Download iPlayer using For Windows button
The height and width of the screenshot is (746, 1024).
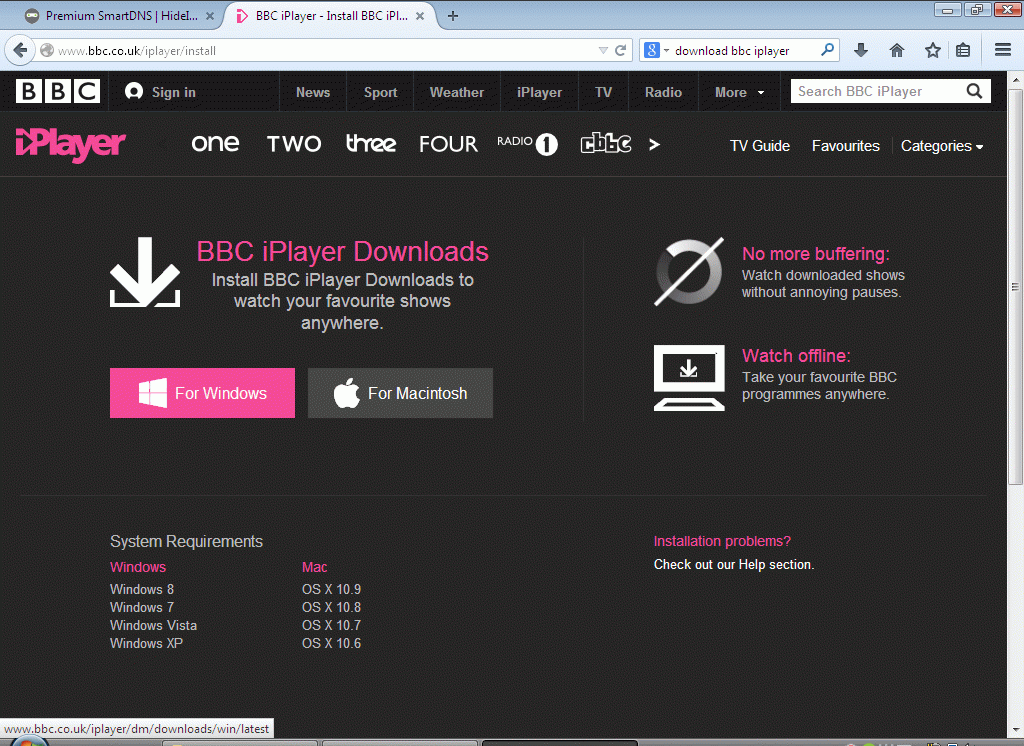[x=202, y=393]
